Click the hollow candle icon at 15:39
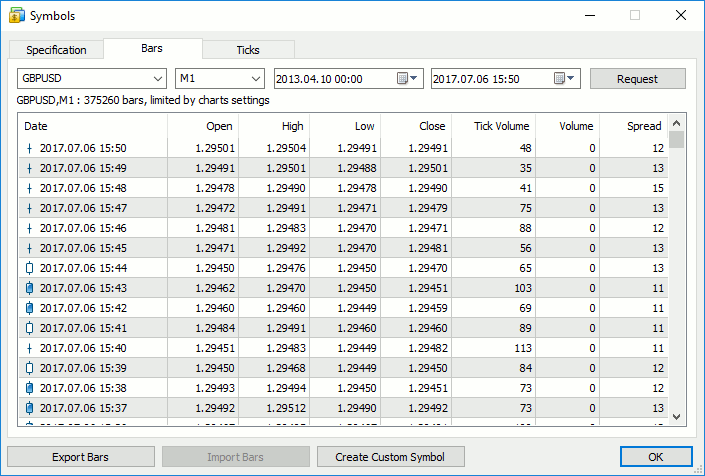Viewport: 705px width, 476px height. pos(29,368)
